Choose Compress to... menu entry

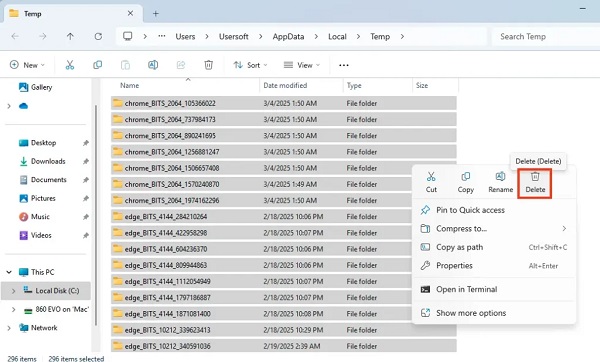click(494, 228)
